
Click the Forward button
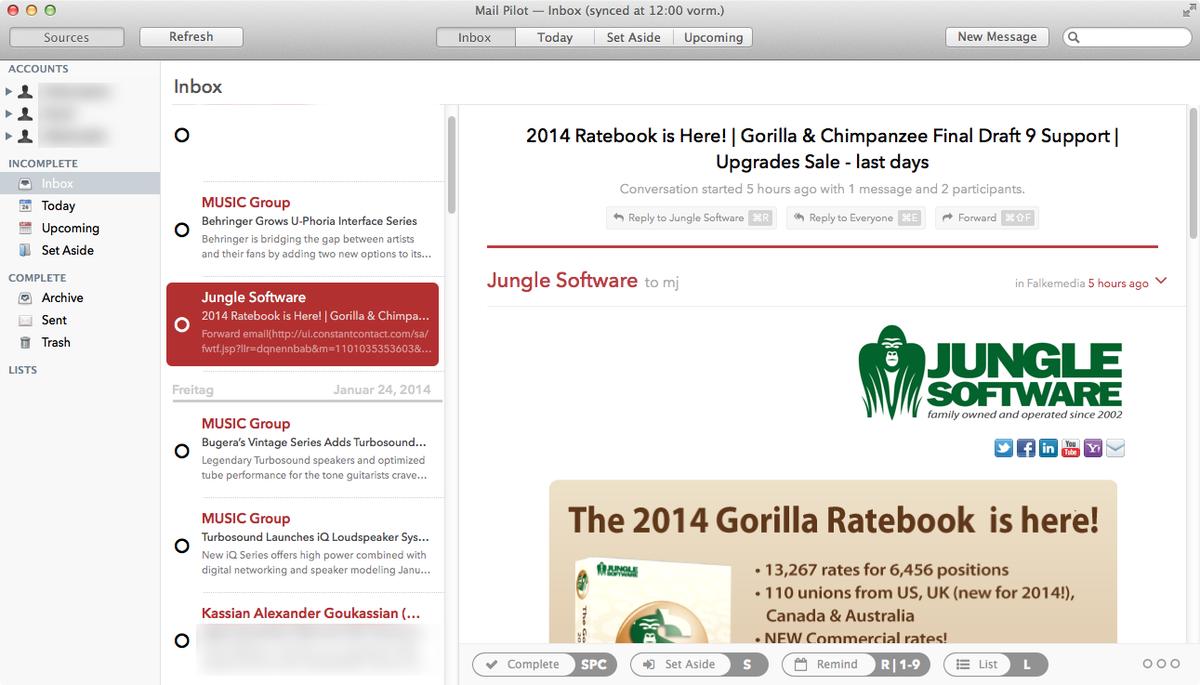[x=987, y=218]
